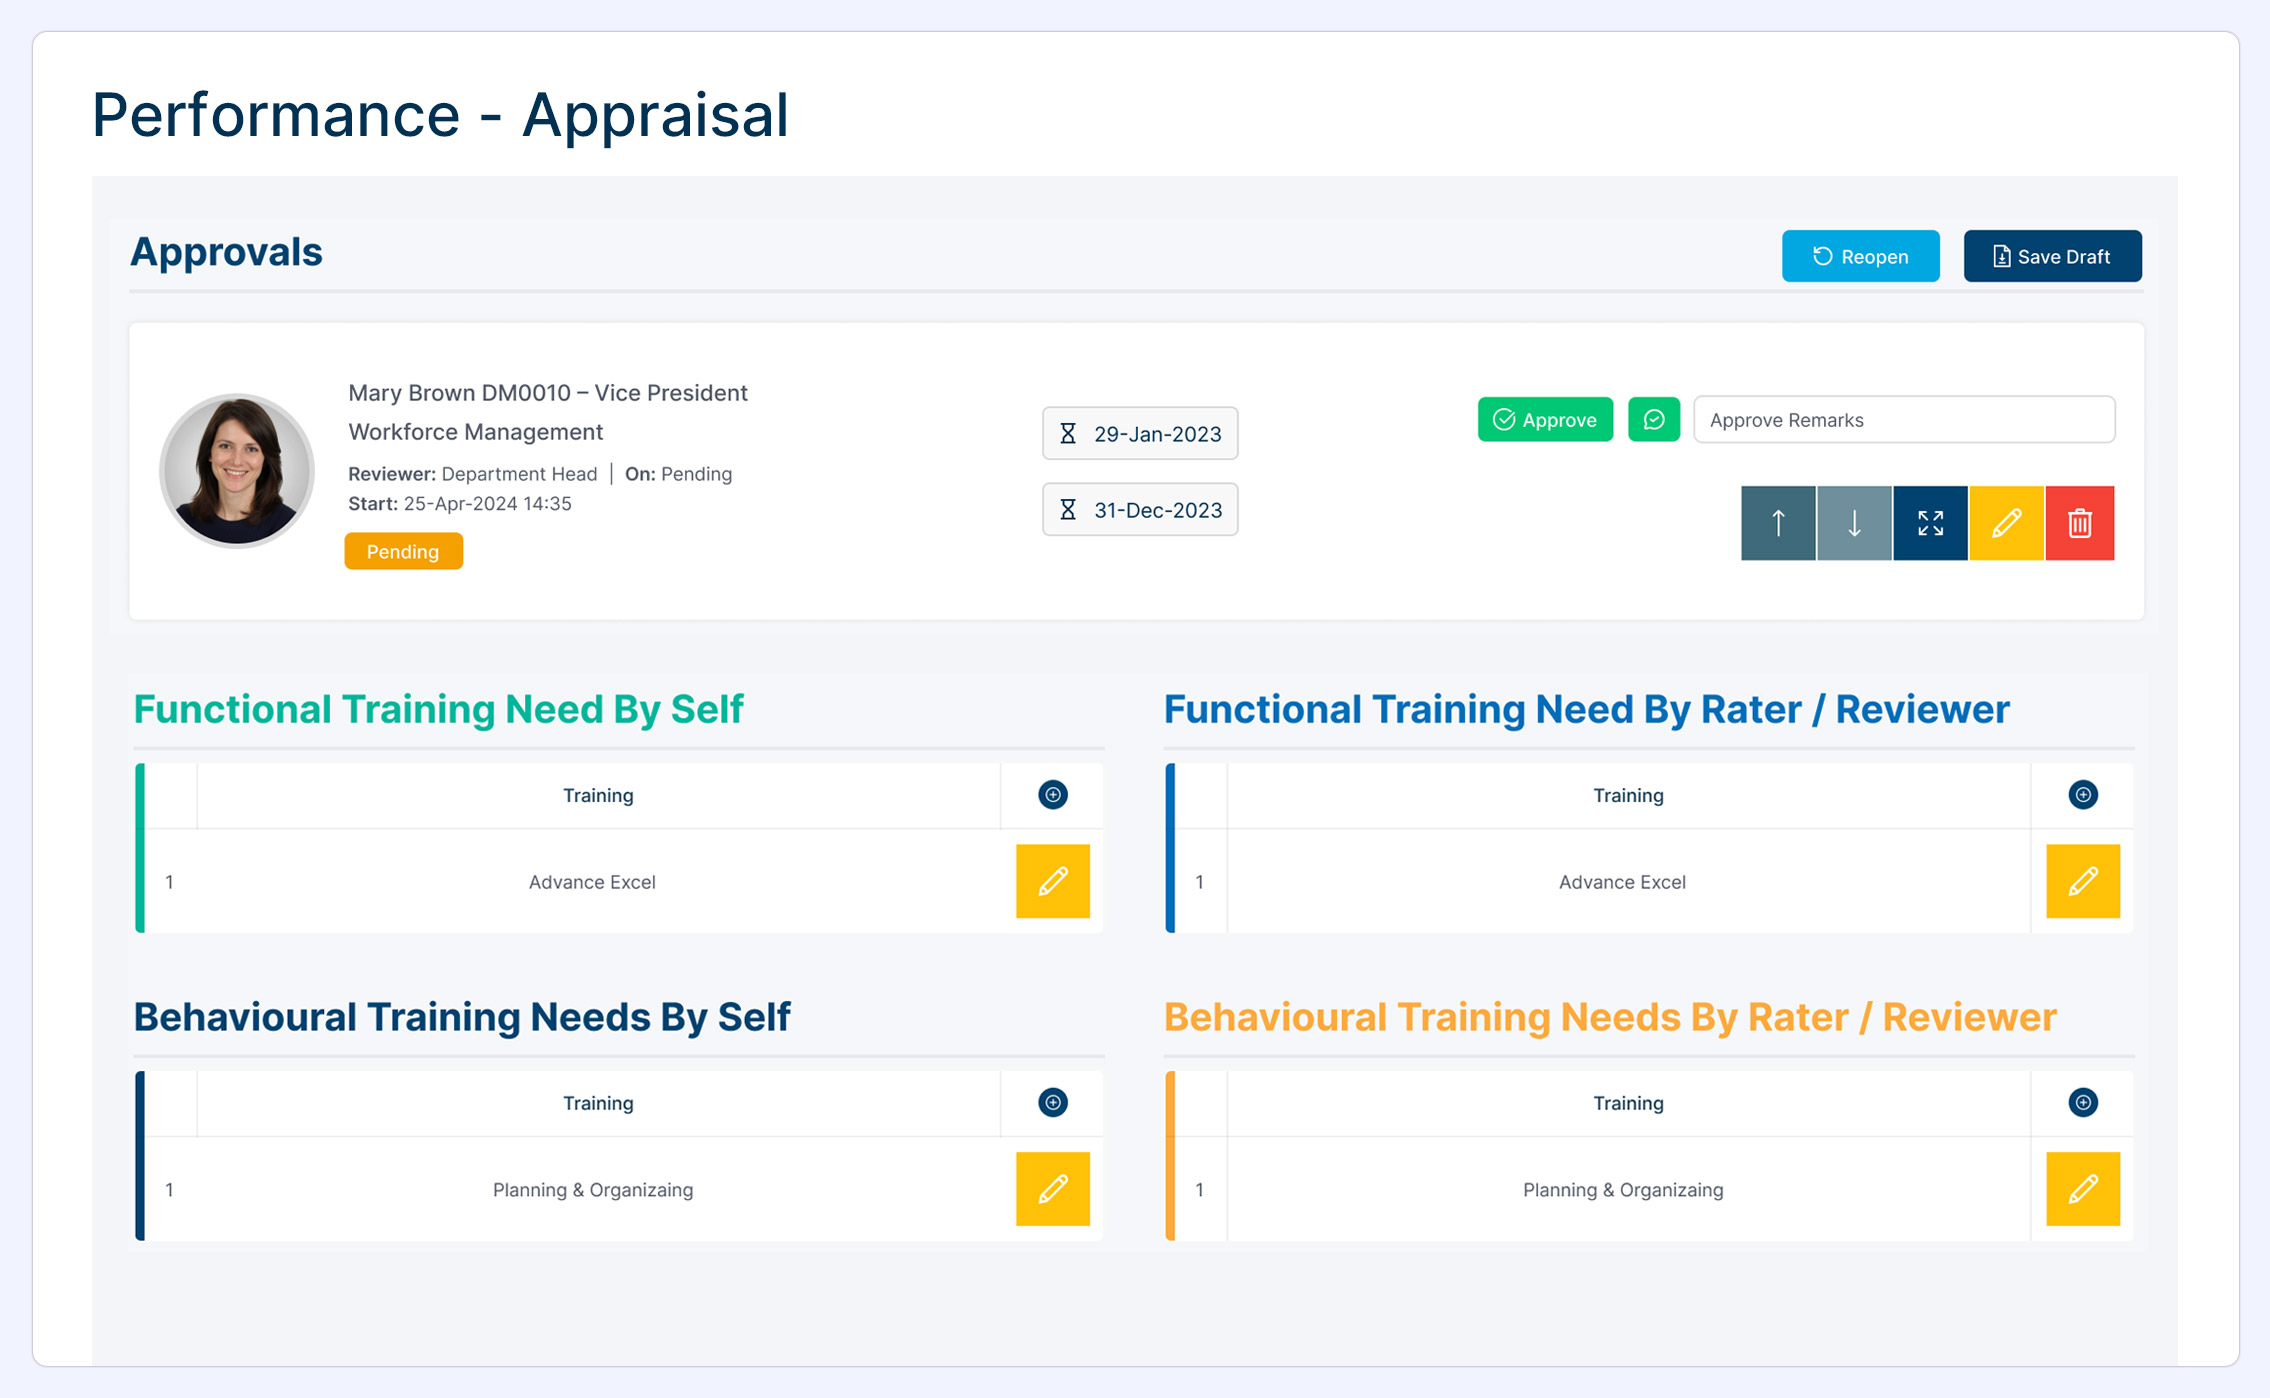Viewport: 2270px width, 1398px height.
Task: Focus the Approve Remarks text field
Action: (1903, 420)
